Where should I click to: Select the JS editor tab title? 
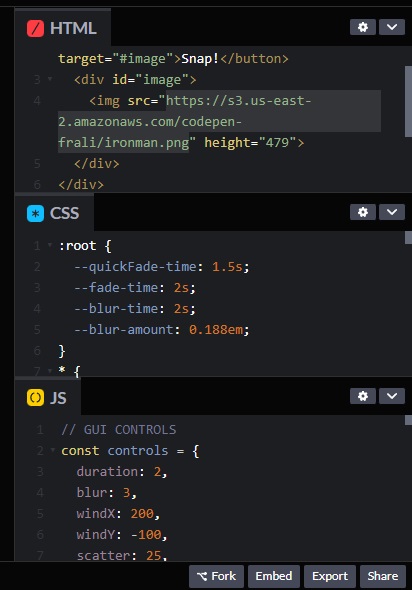point(58,398)
